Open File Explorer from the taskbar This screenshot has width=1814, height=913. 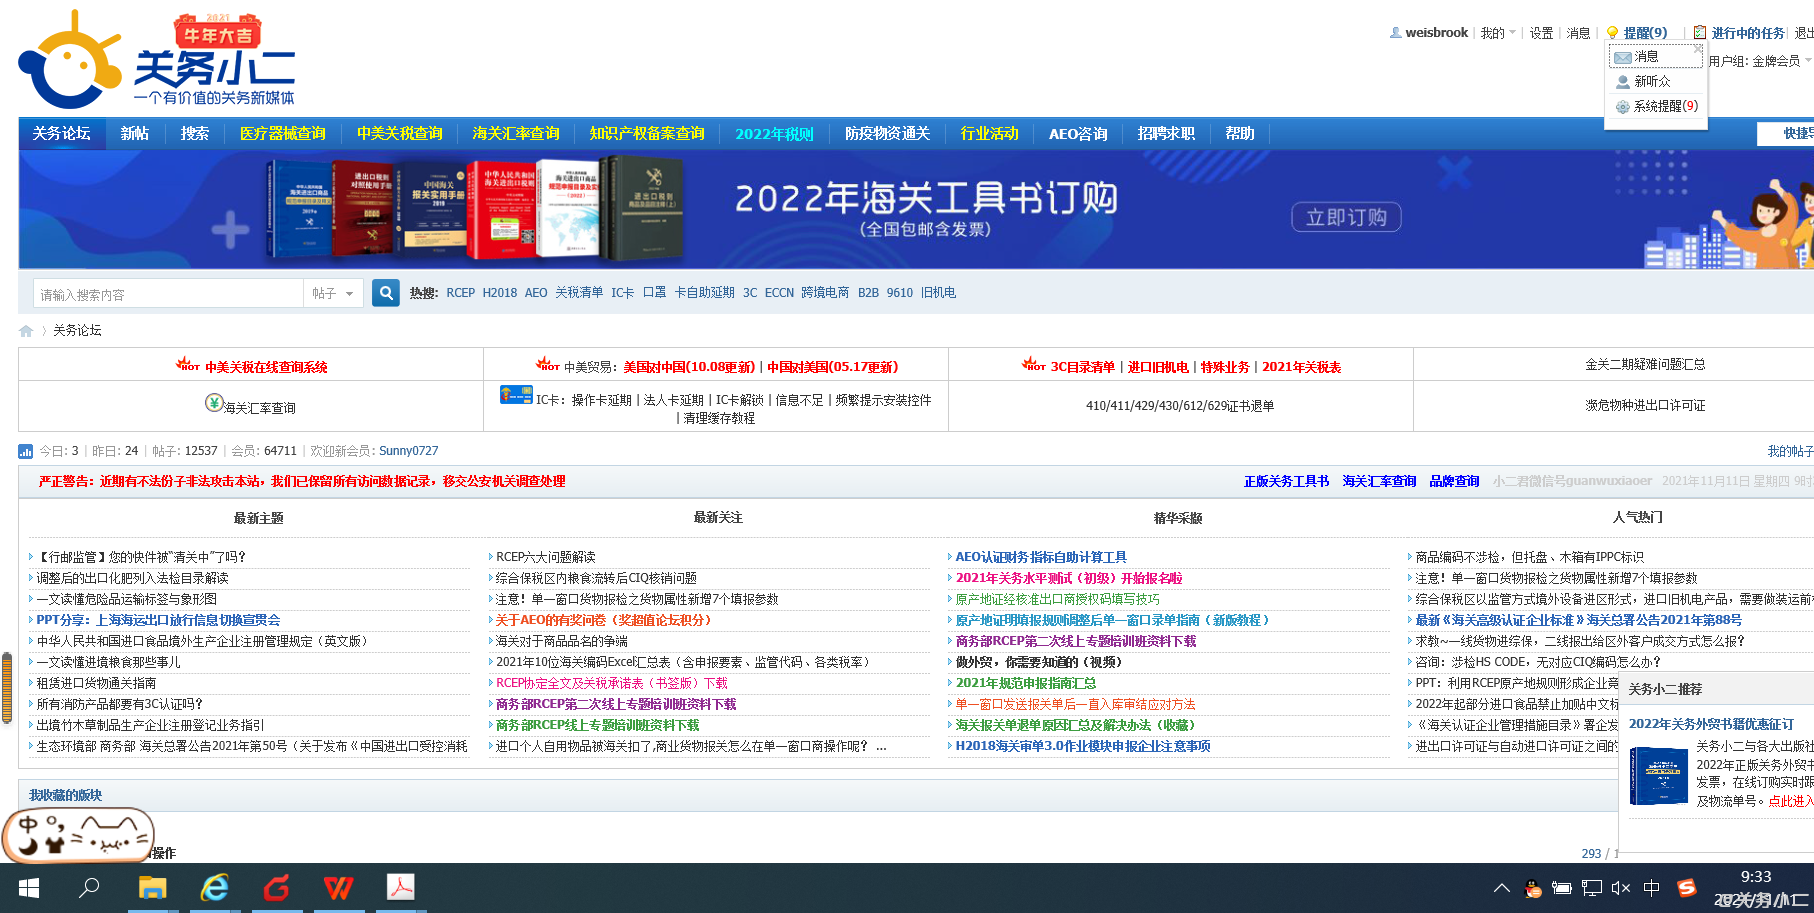coord(152,887)
